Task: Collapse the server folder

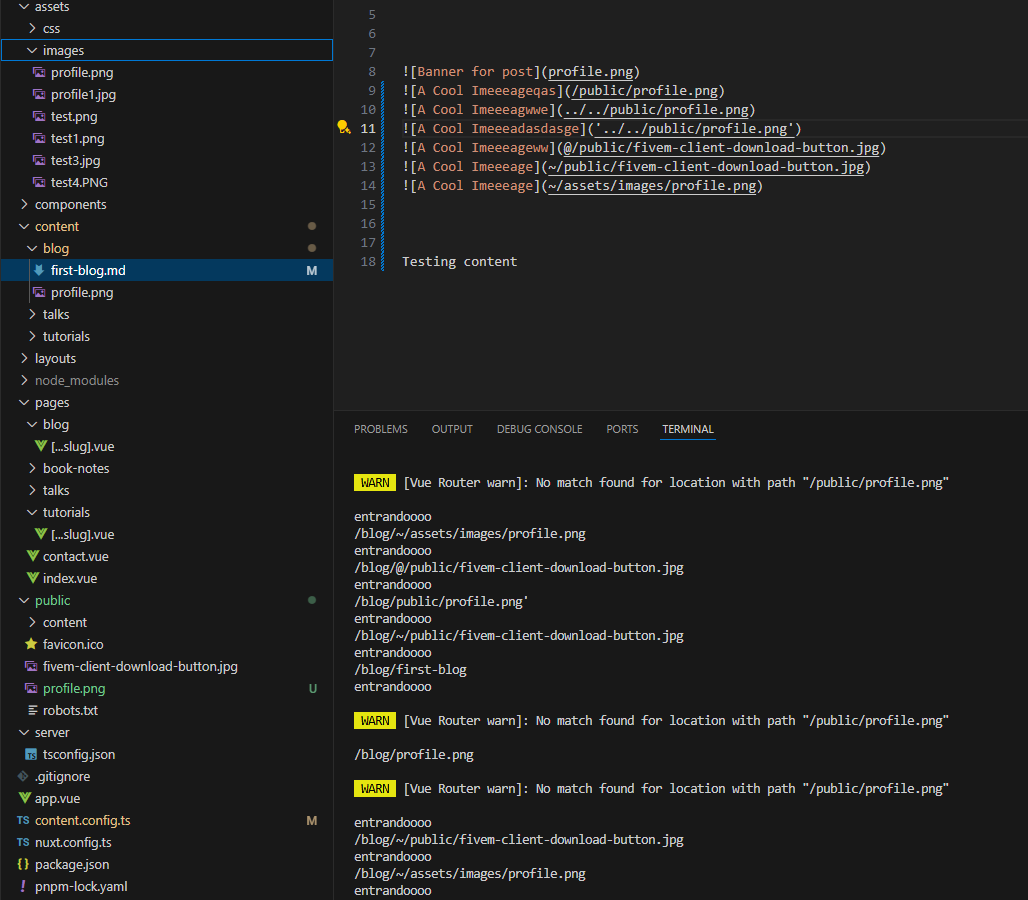Action: [x=24, y=732]
